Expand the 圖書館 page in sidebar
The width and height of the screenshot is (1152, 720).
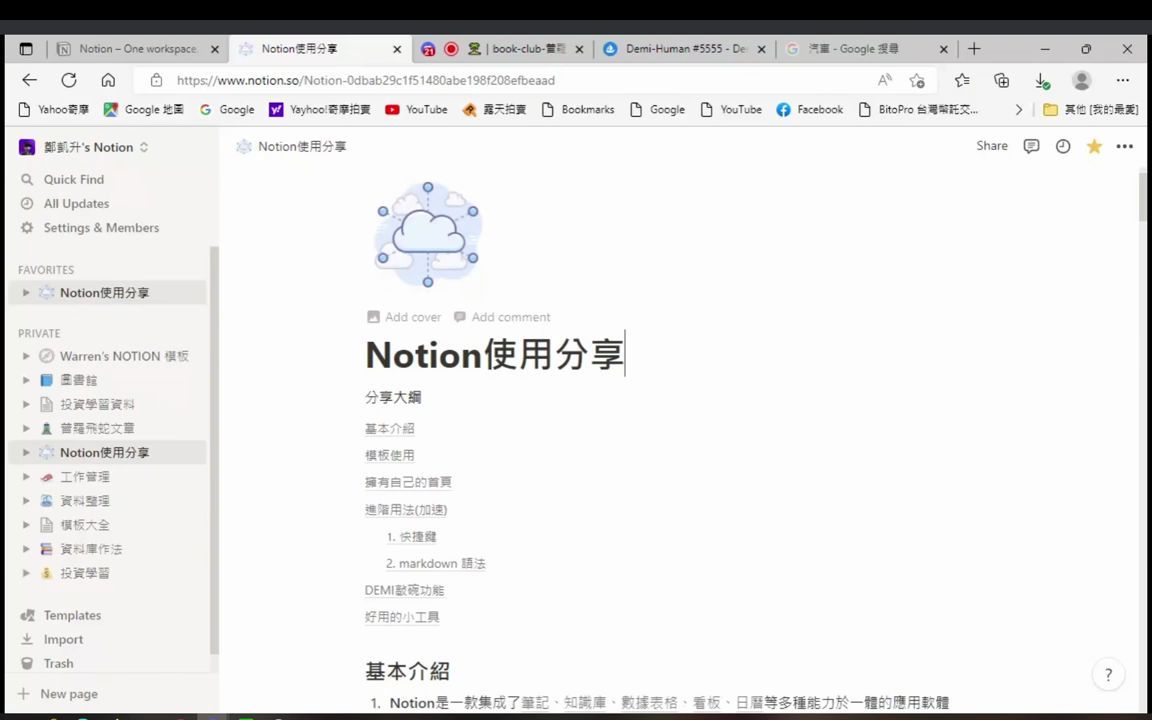(x=25, y=380)
